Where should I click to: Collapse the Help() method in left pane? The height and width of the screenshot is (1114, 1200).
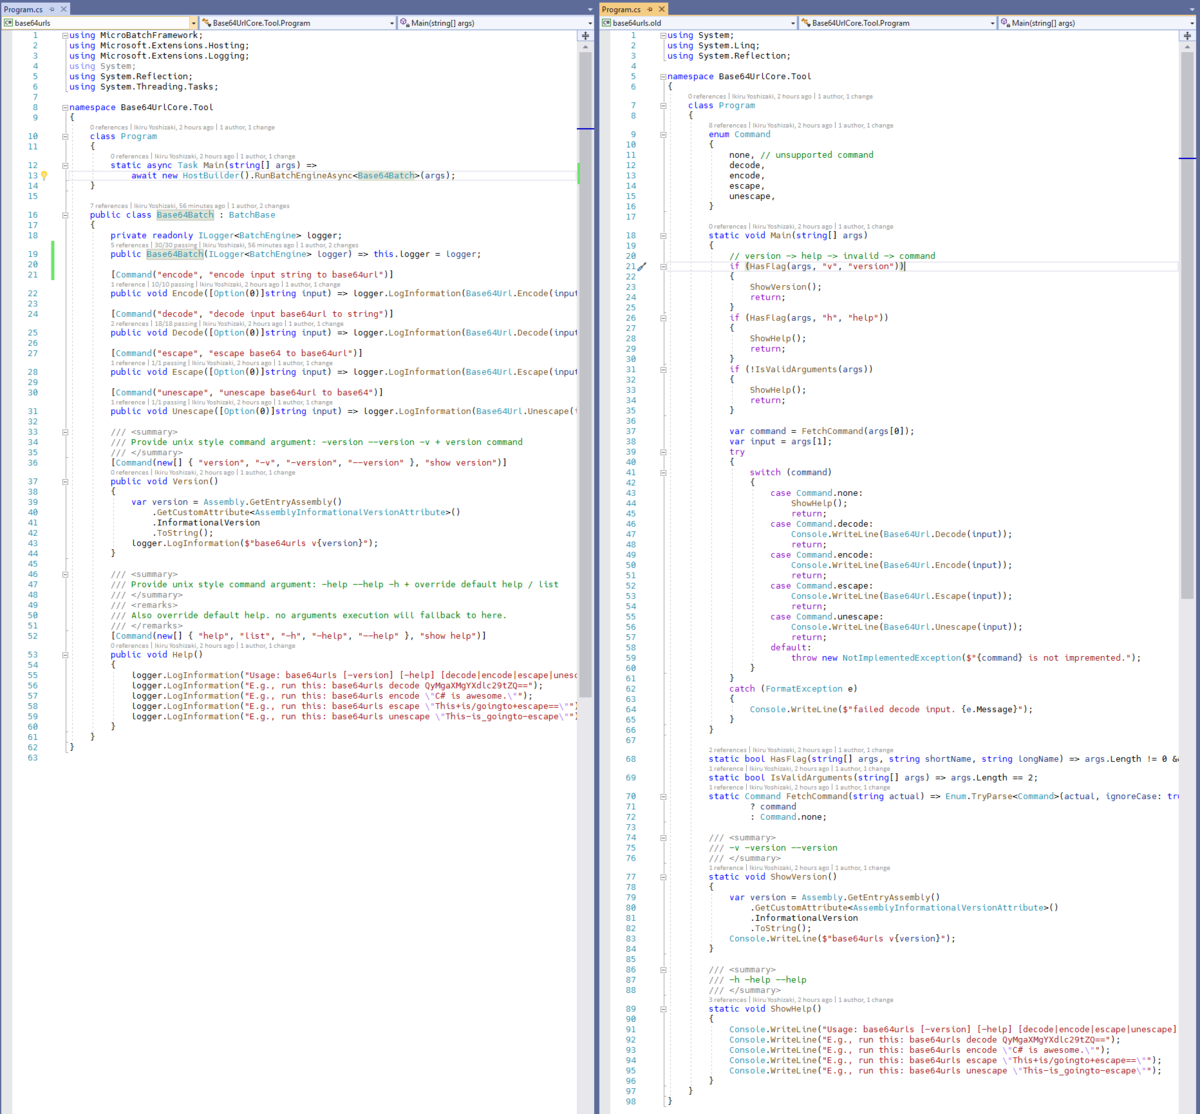coord(65,655)
